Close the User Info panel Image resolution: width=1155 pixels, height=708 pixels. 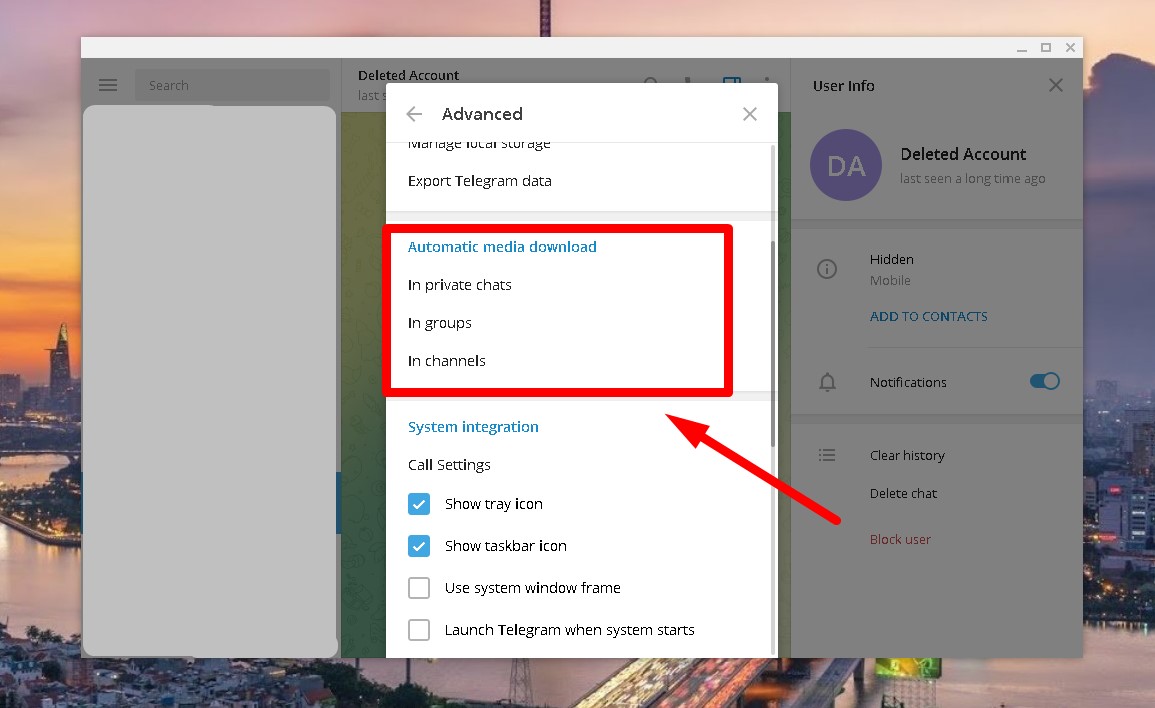(1056, 85)
